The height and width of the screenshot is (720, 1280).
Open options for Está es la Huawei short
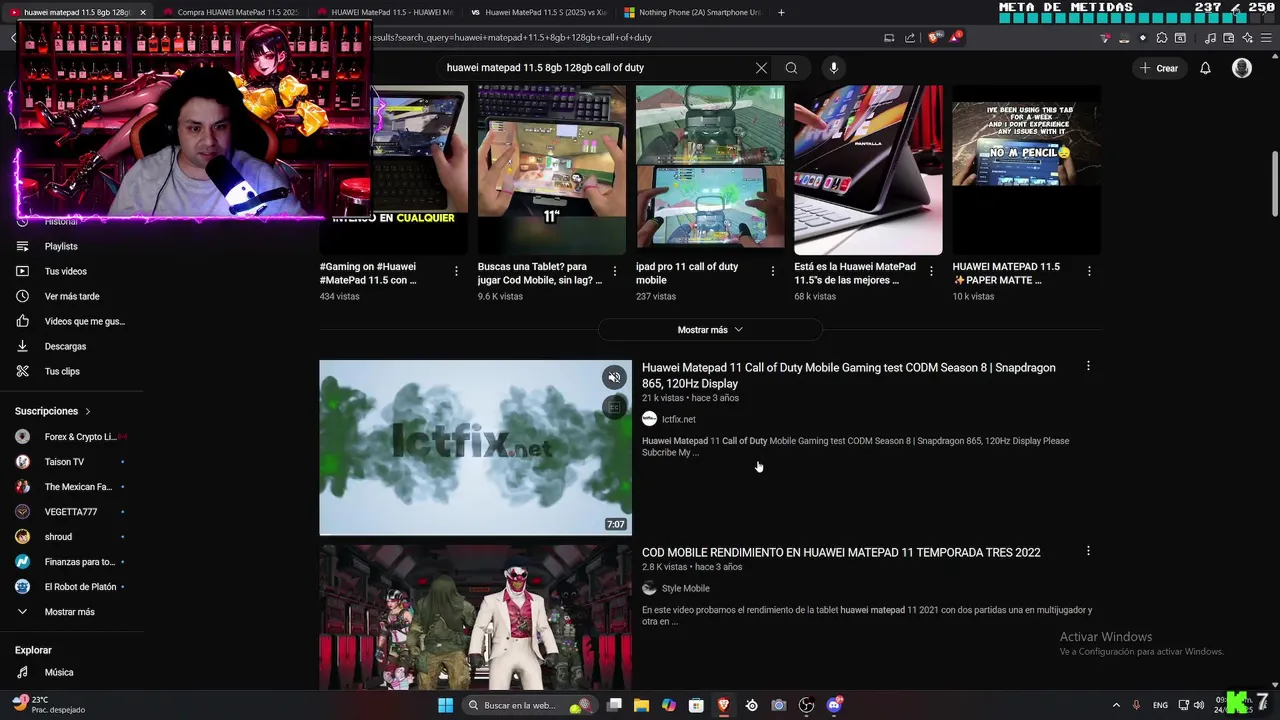931,271
